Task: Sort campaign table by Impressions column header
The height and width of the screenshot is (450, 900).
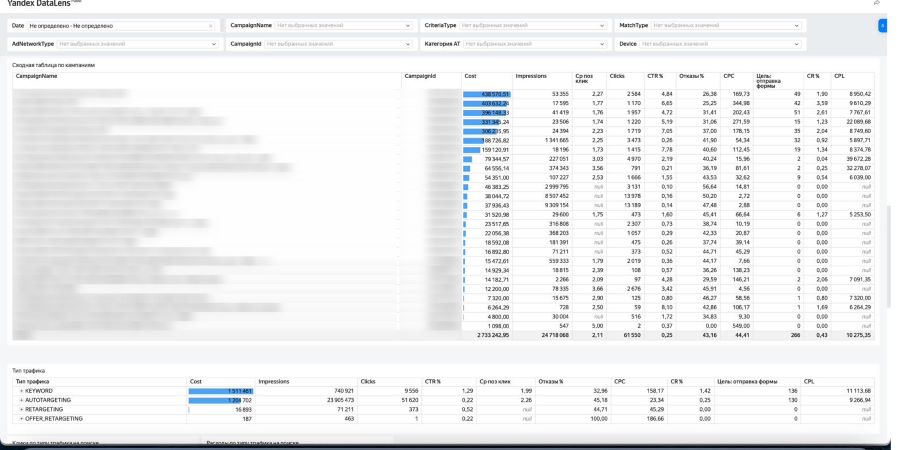Action: tap(531, 76)
